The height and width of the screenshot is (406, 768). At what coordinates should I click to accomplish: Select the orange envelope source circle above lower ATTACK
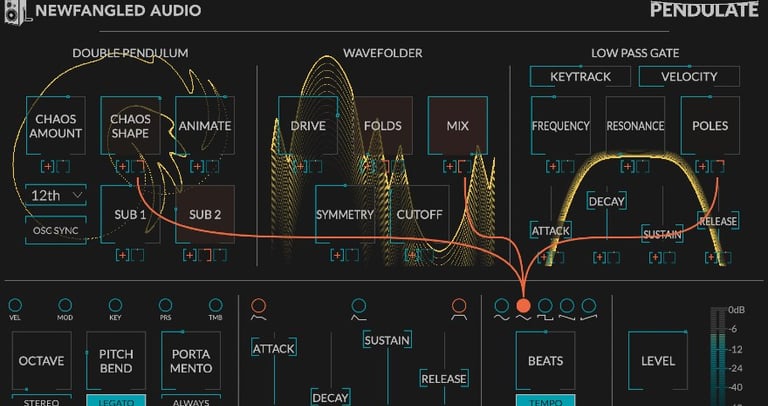point(259,306)
